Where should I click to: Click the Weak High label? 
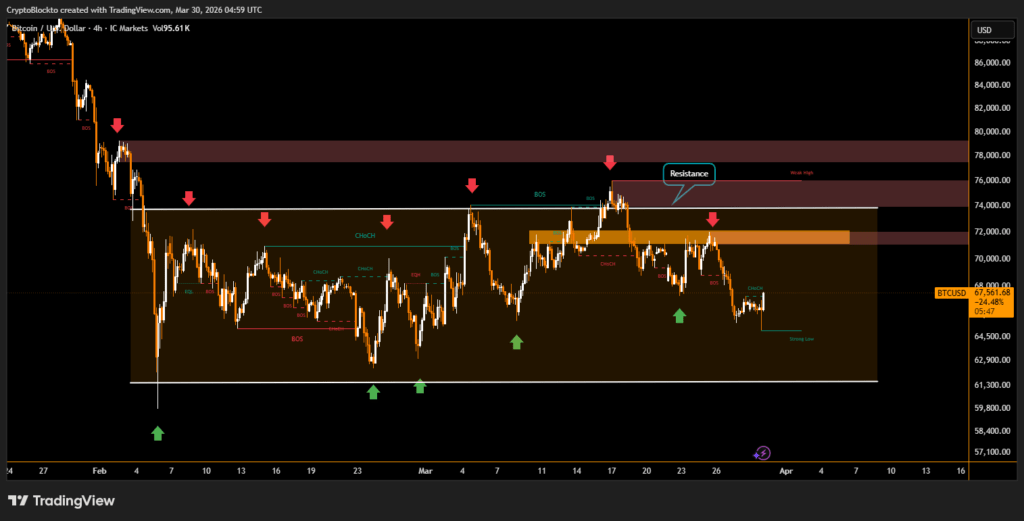pos(801,173)
